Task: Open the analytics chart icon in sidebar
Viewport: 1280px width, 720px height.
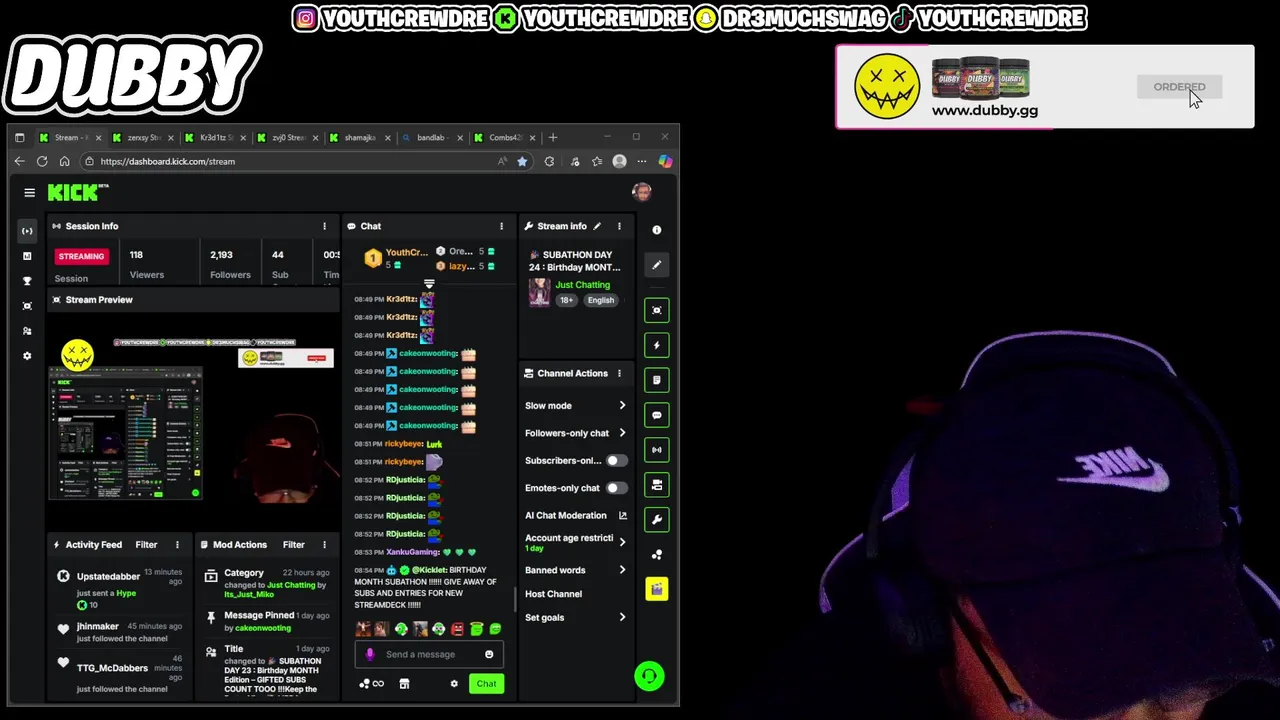Action: tap(27, 256)
